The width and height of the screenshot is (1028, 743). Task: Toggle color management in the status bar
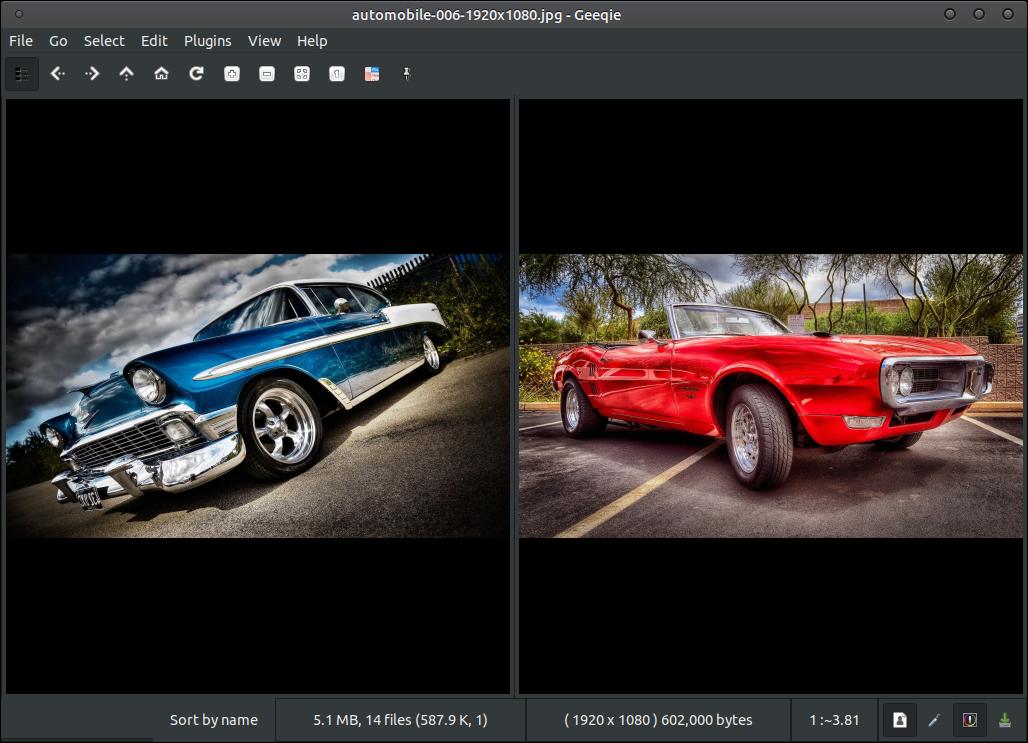(970, 720)
